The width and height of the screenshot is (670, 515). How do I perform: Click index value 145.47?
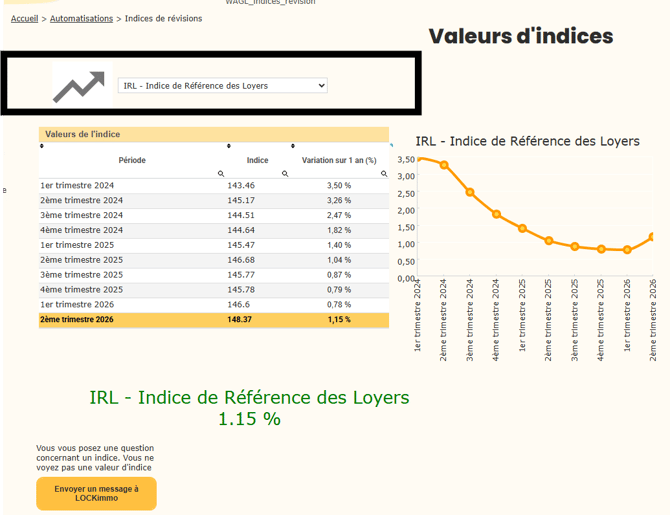(x=241, y=245)
